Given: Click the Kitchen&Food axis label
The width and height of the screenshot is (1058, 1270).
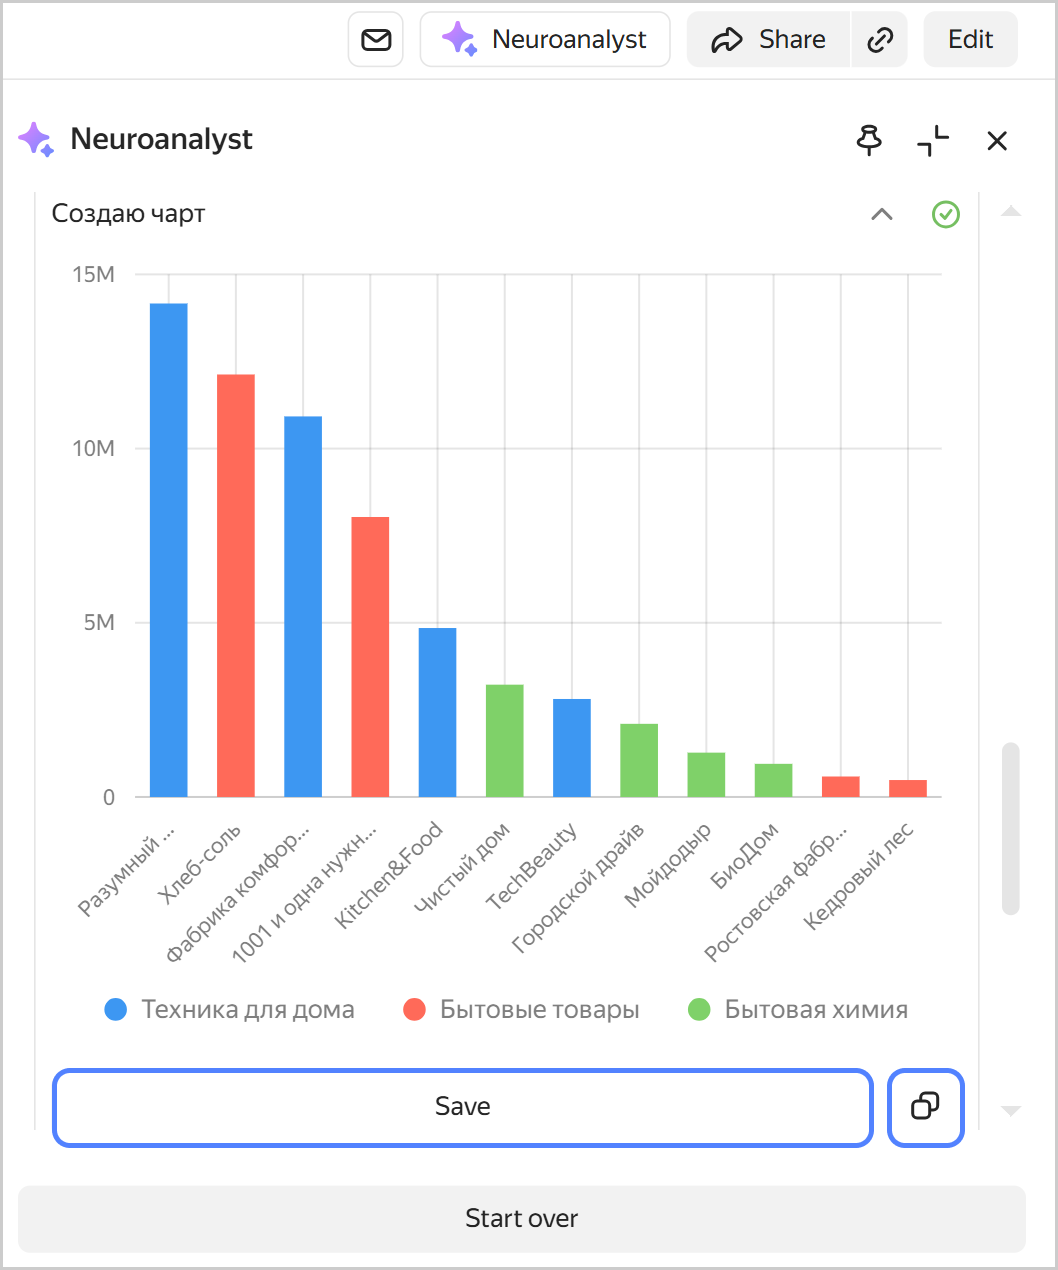Looking at the screenshot, I should [x=389, y=876].
